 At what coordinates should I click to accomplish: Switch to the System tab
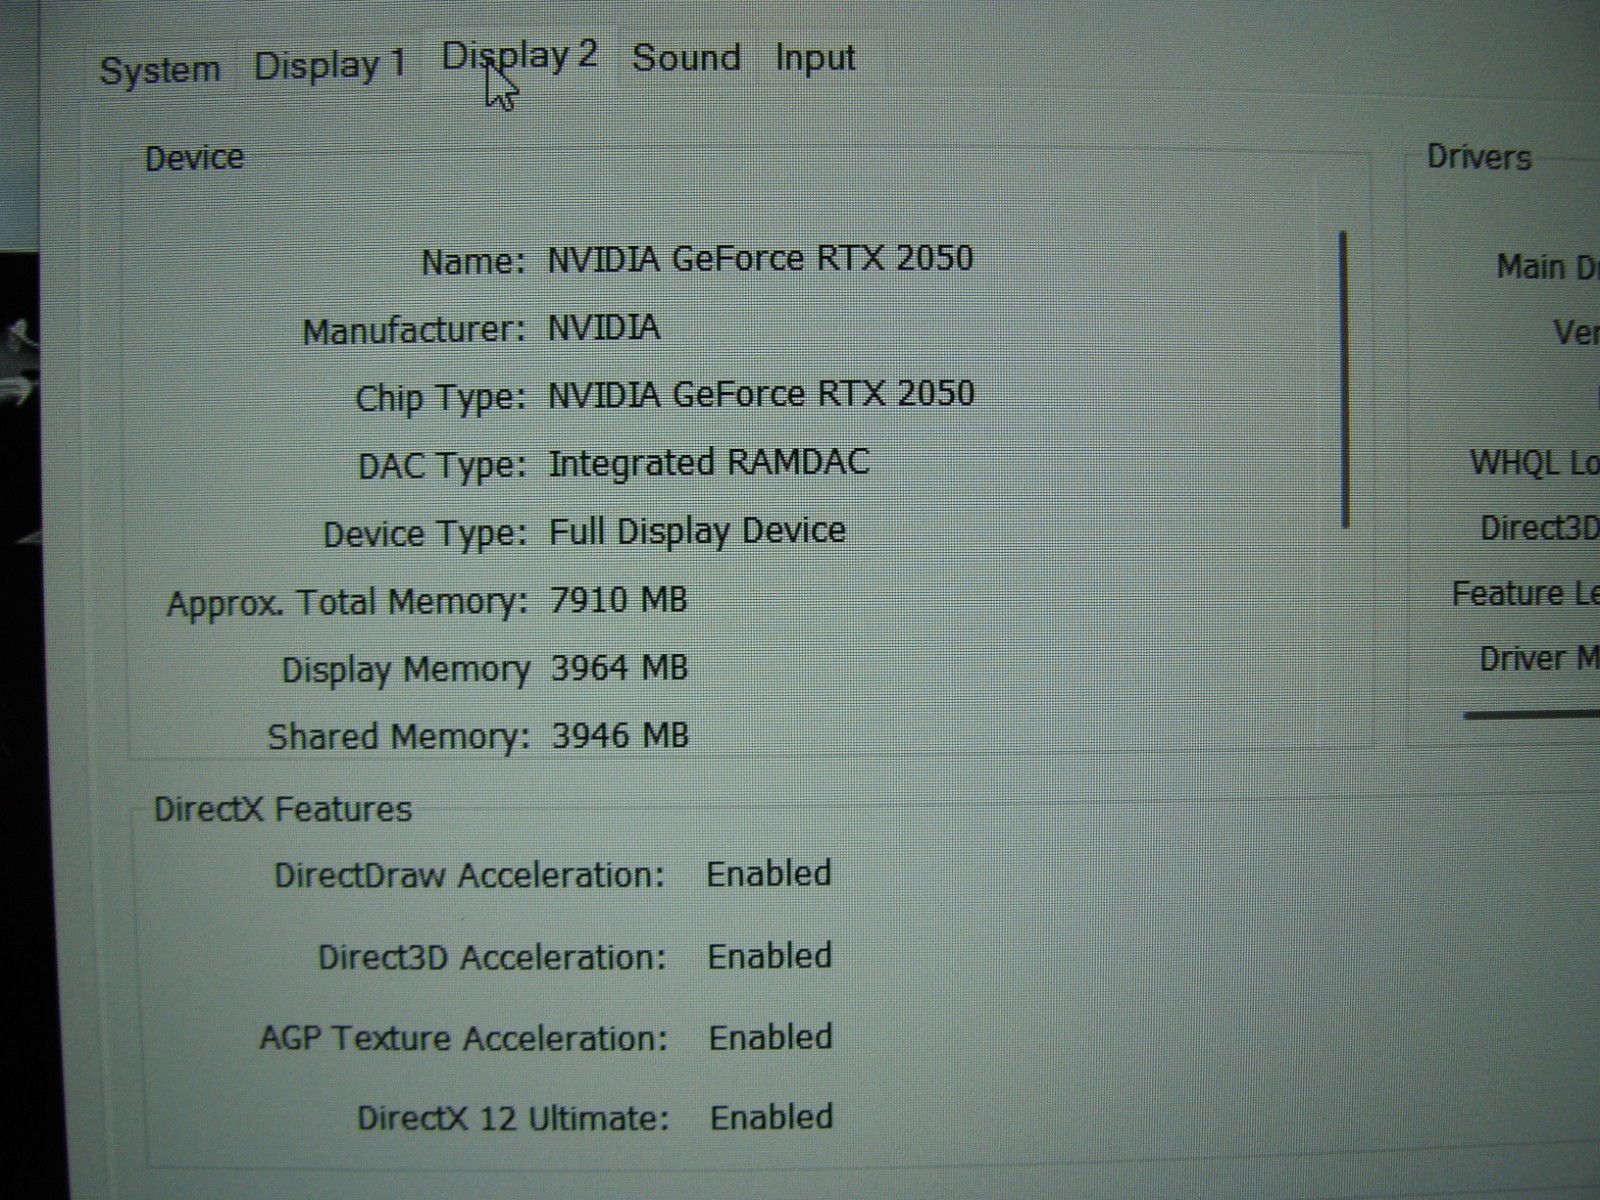tap(160, 70)
